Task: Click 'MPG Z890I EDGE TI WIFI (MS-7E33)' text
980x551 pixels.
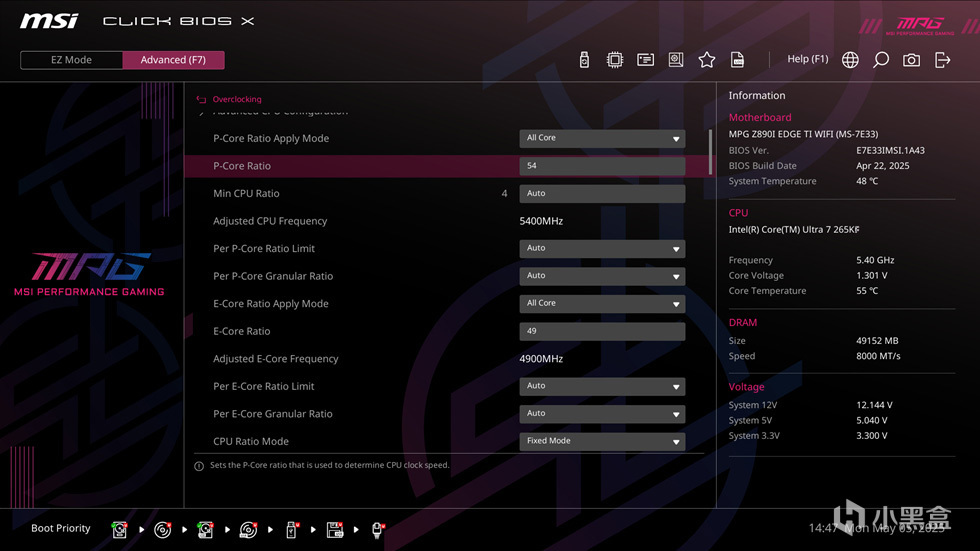Action: click(803, 134)
